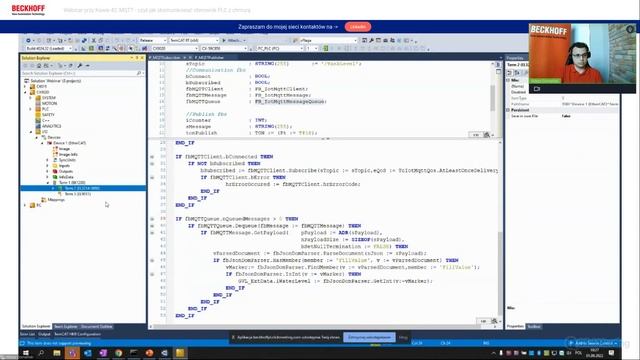
Task: Open File Explorer from taskbar
Action: [57, 353]
